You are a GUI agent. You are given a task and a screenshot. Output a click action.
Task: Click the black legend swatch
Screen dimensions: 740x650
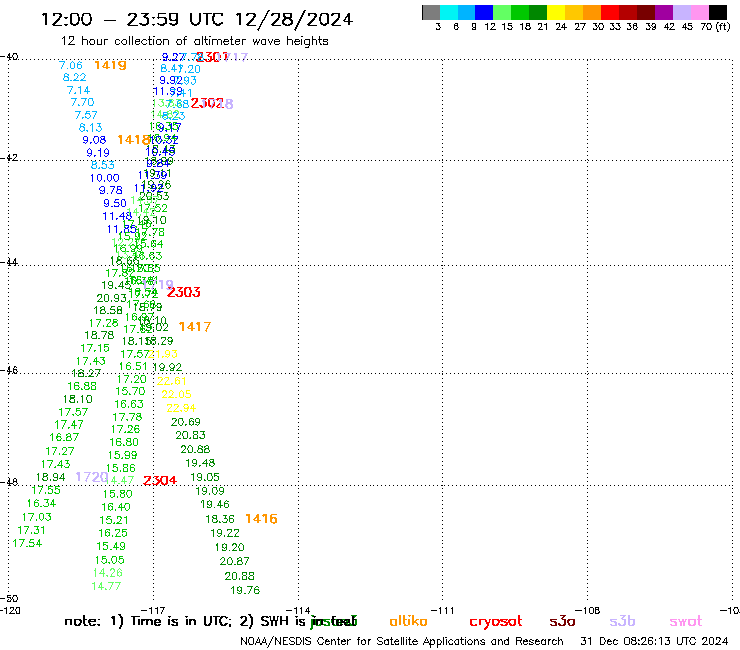pyautogui.click(x=717, y=12)
